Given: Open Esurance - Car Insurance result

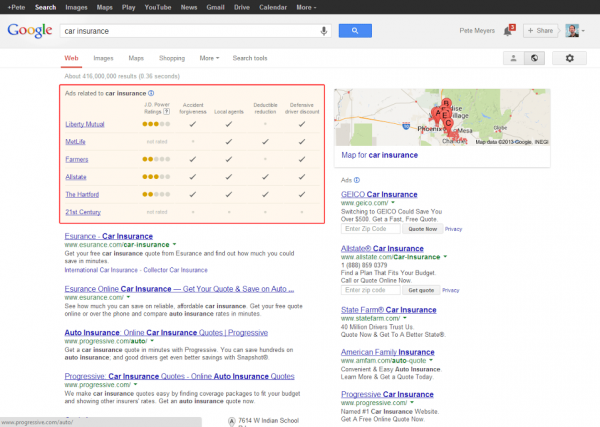Looking at the screenshot, I should click(109, 236).
